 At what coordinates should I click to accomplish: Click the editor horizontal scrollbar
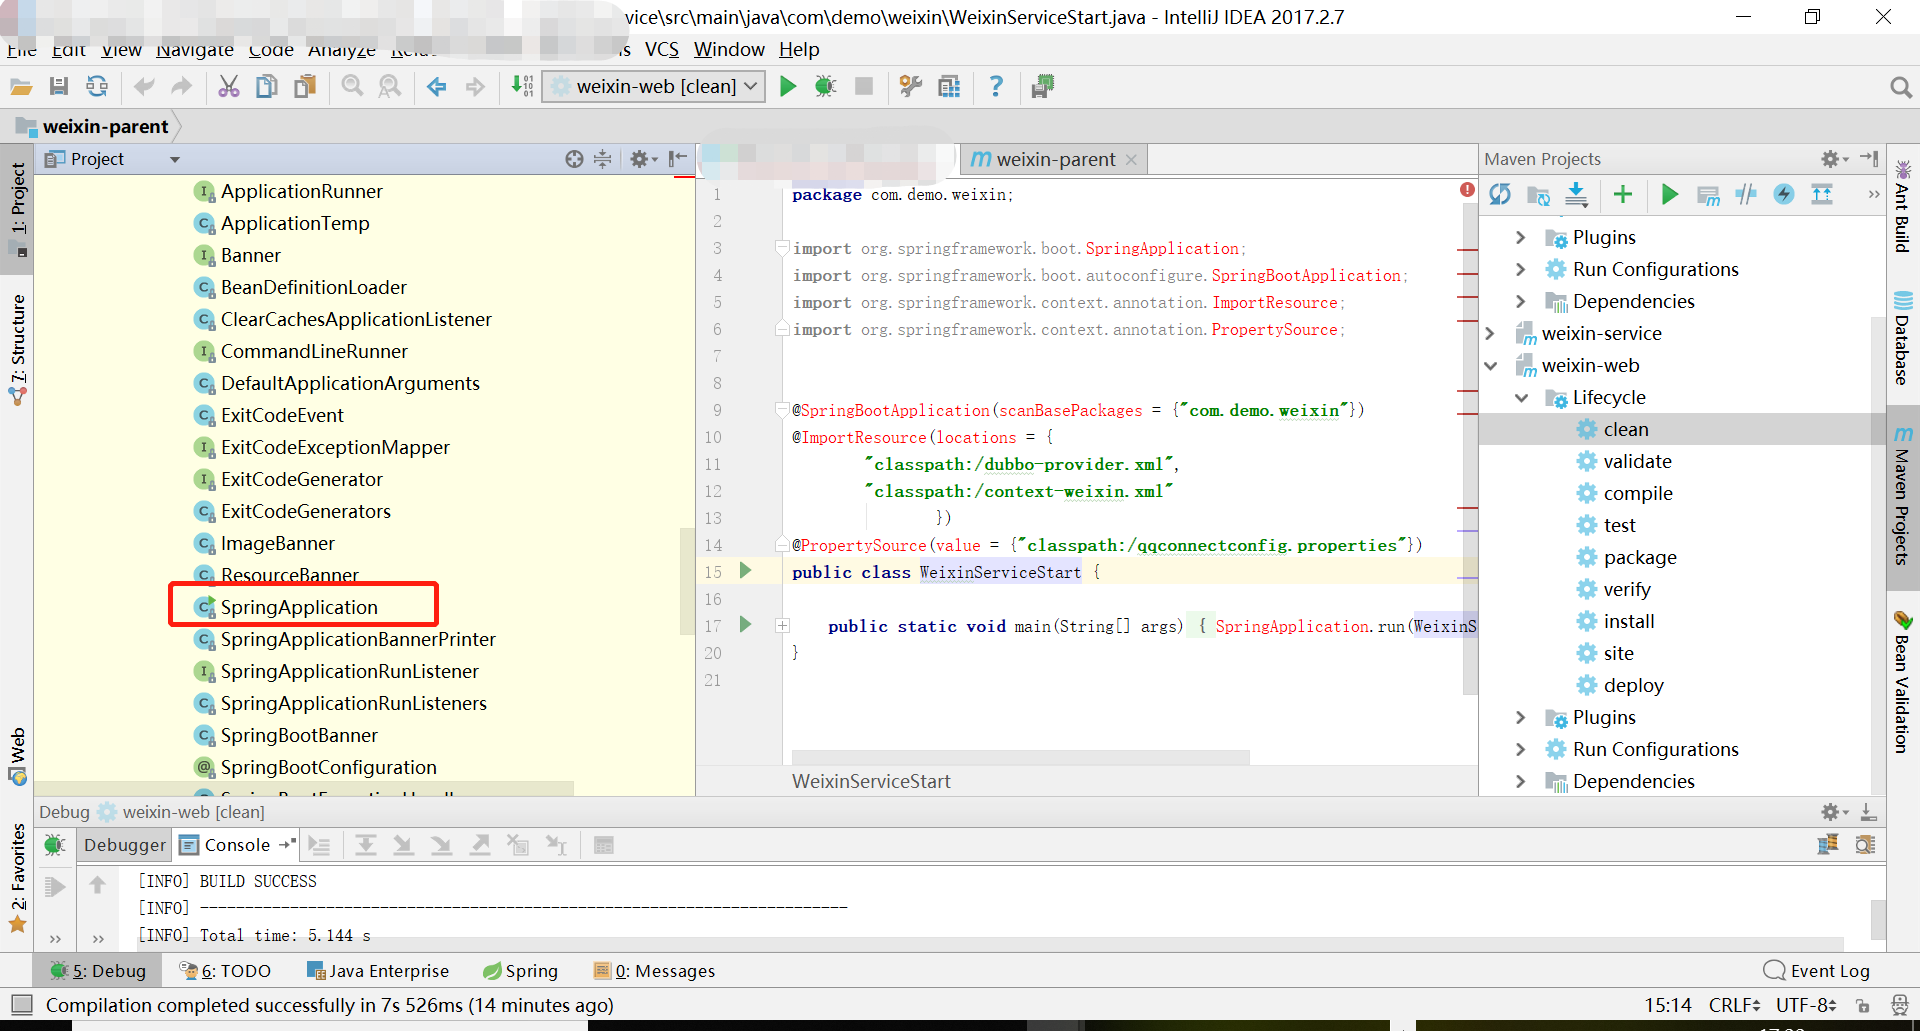coord(1020,757)
